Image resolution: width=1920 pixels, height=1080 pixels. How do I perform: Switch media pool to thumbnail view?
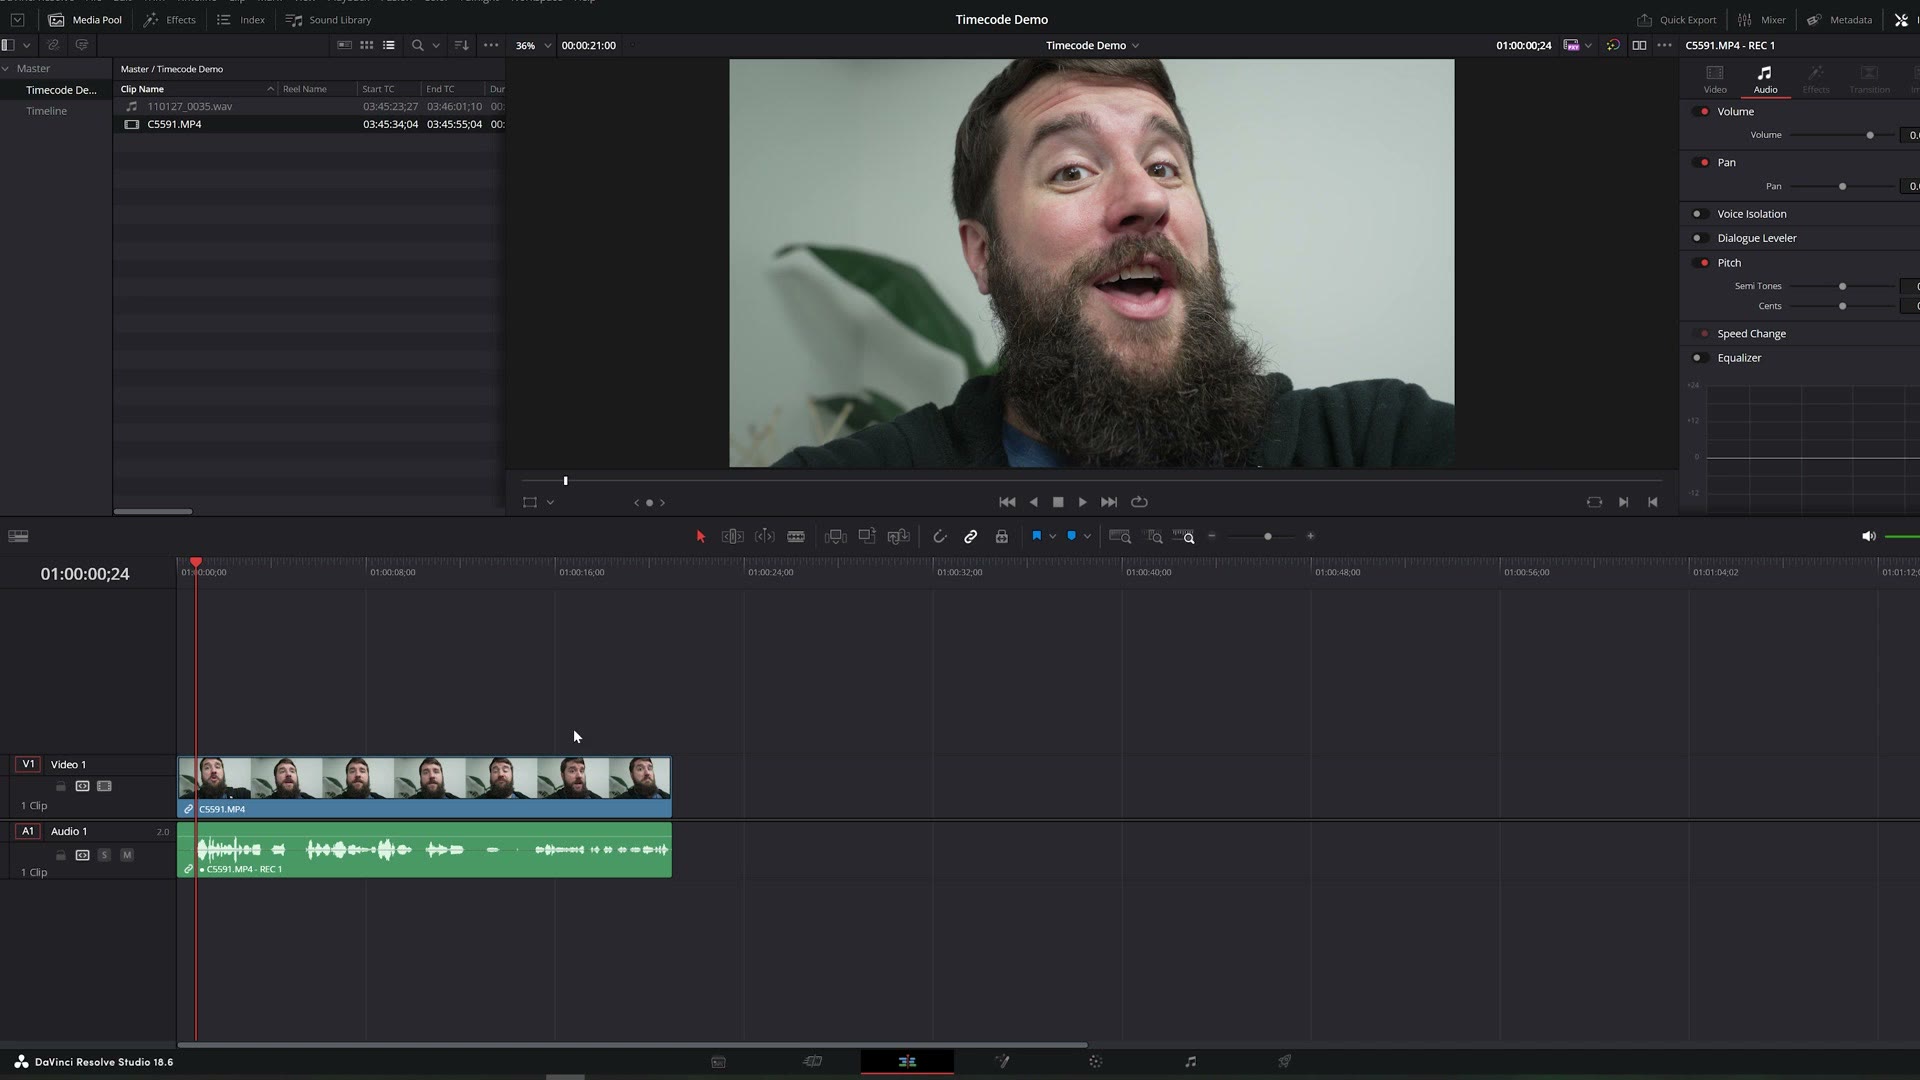366,46
